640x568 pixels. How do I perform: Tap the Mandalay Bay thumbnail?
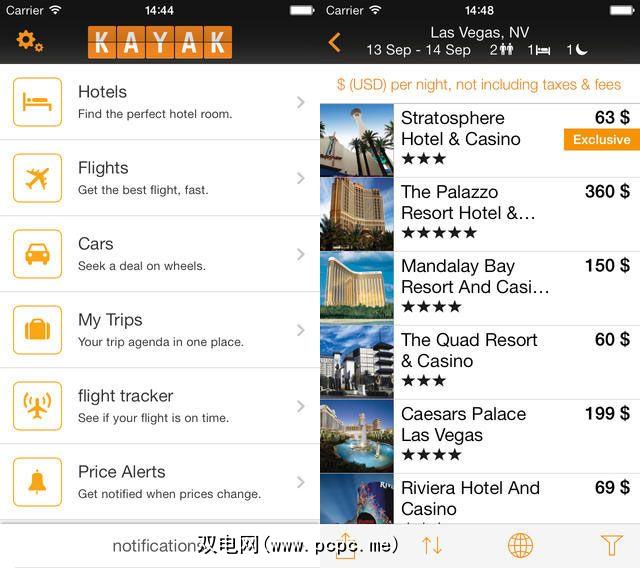(x=357, y=288)
